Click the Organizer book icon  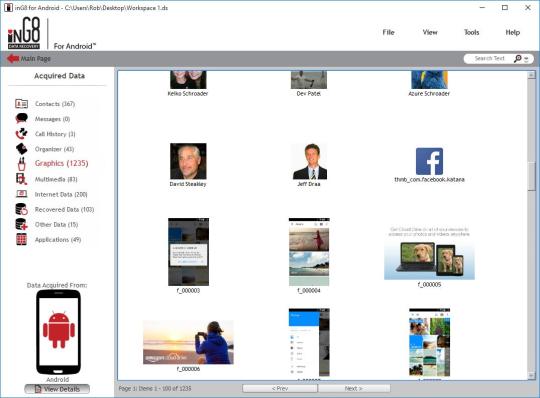point(21,149)
